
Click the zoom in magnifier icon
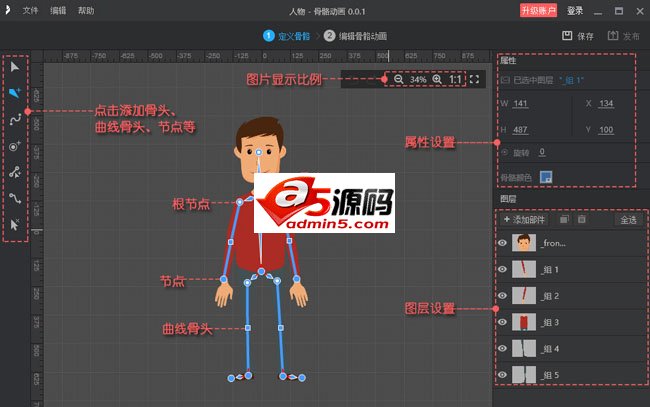(x=436, y=79)
